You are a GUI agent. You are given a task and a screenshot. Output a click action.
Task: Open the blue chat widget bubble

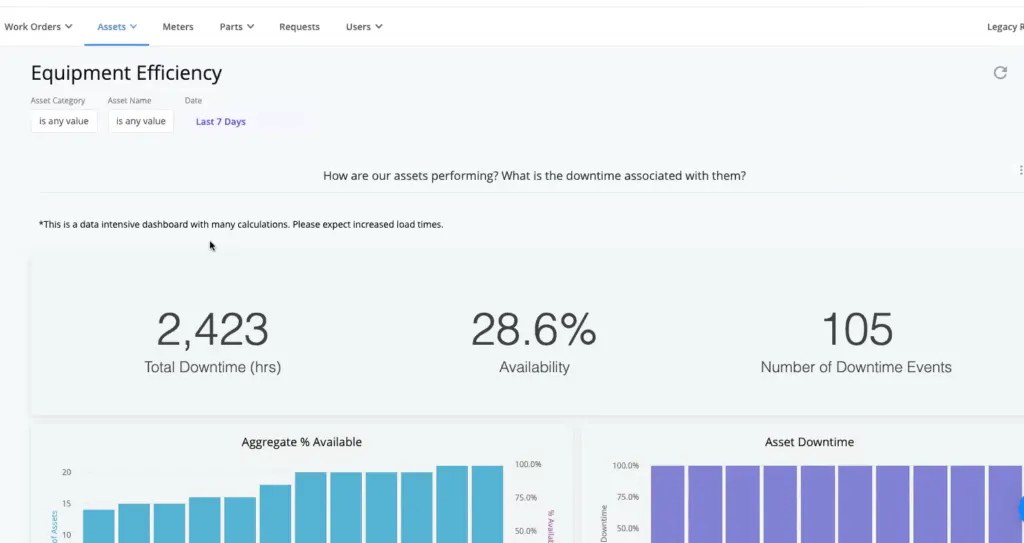tap(1020, 509)
